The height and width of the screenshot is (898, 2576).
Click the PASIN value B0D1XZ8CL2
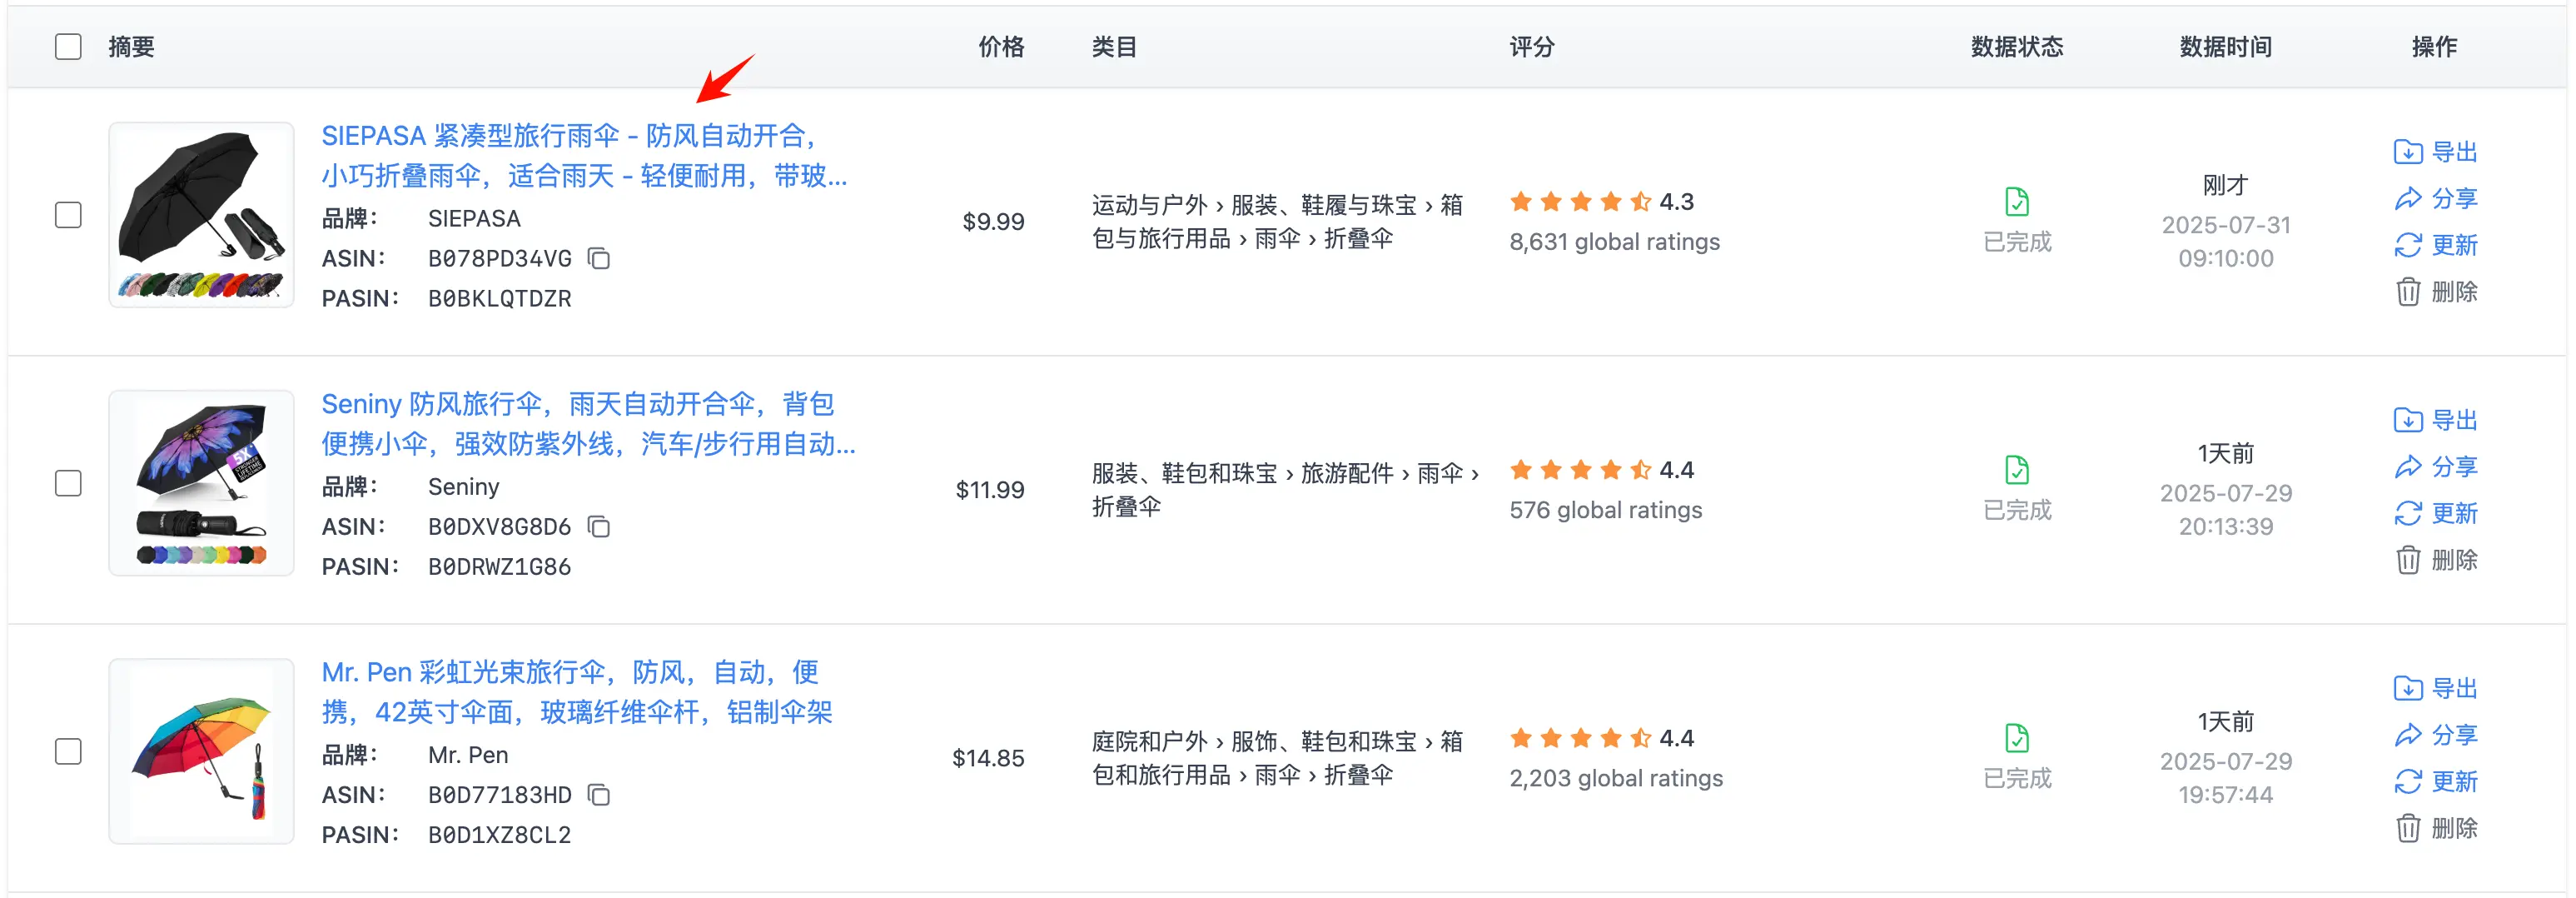[499, 835]
